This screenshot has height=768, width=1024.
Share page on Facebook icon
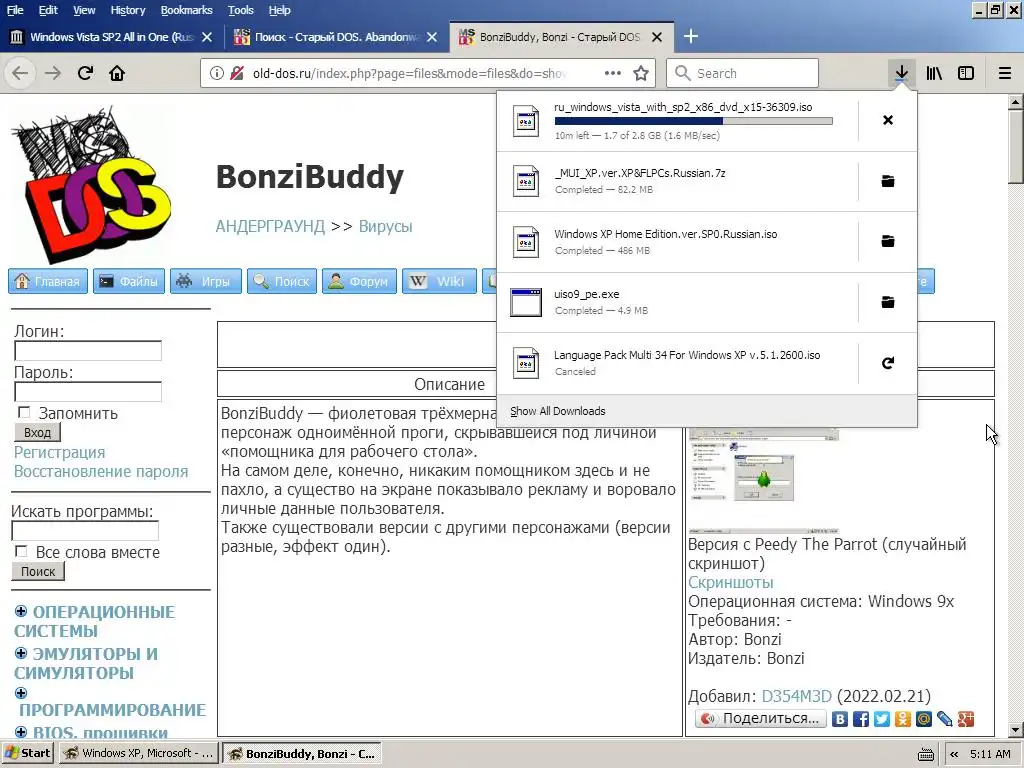coord(861,719)
